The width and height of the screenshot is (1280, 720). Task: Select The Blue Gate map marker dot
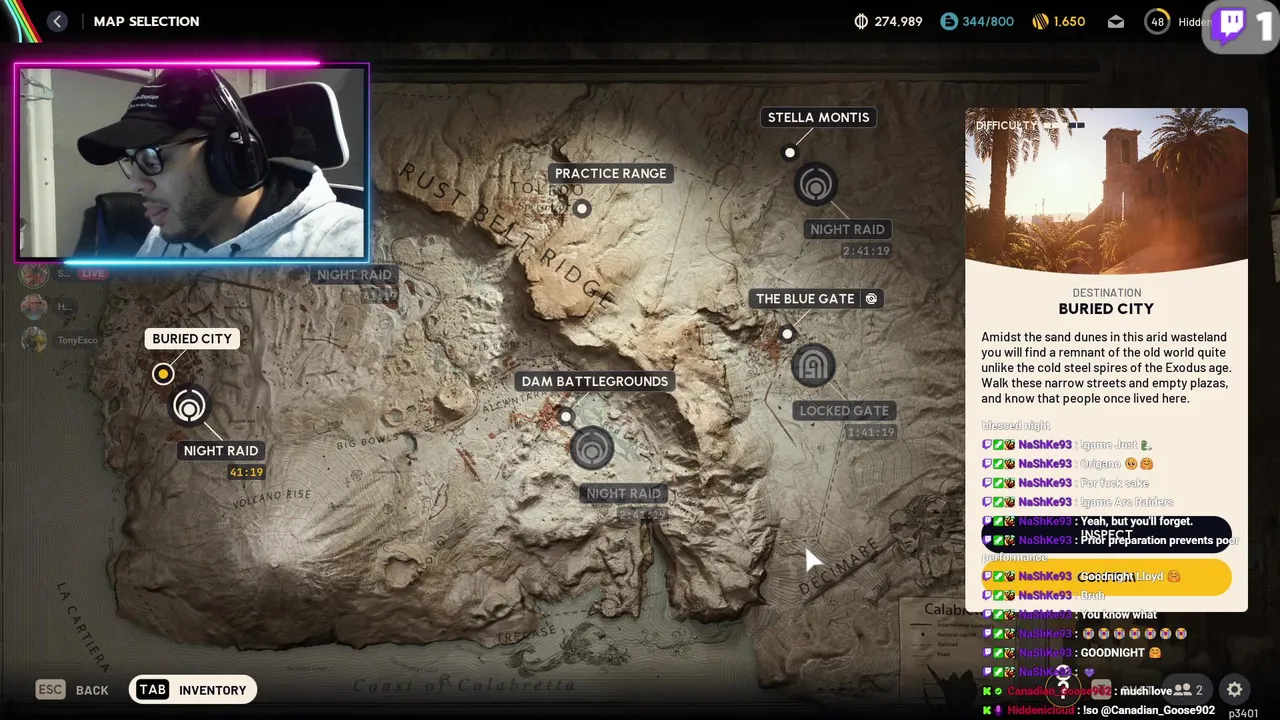(787, 334)
